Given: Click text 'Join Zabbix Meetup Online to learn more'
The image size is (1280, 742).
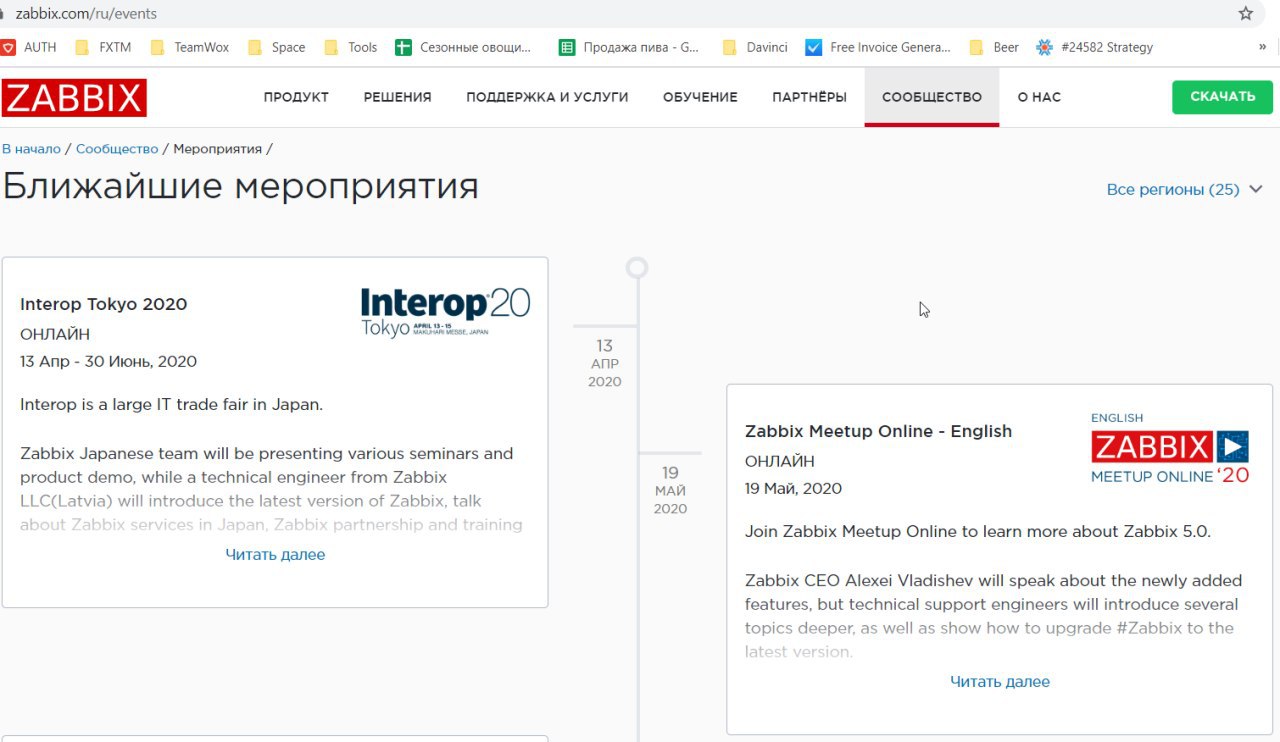Looking at the screenshot, I should 977,532.
